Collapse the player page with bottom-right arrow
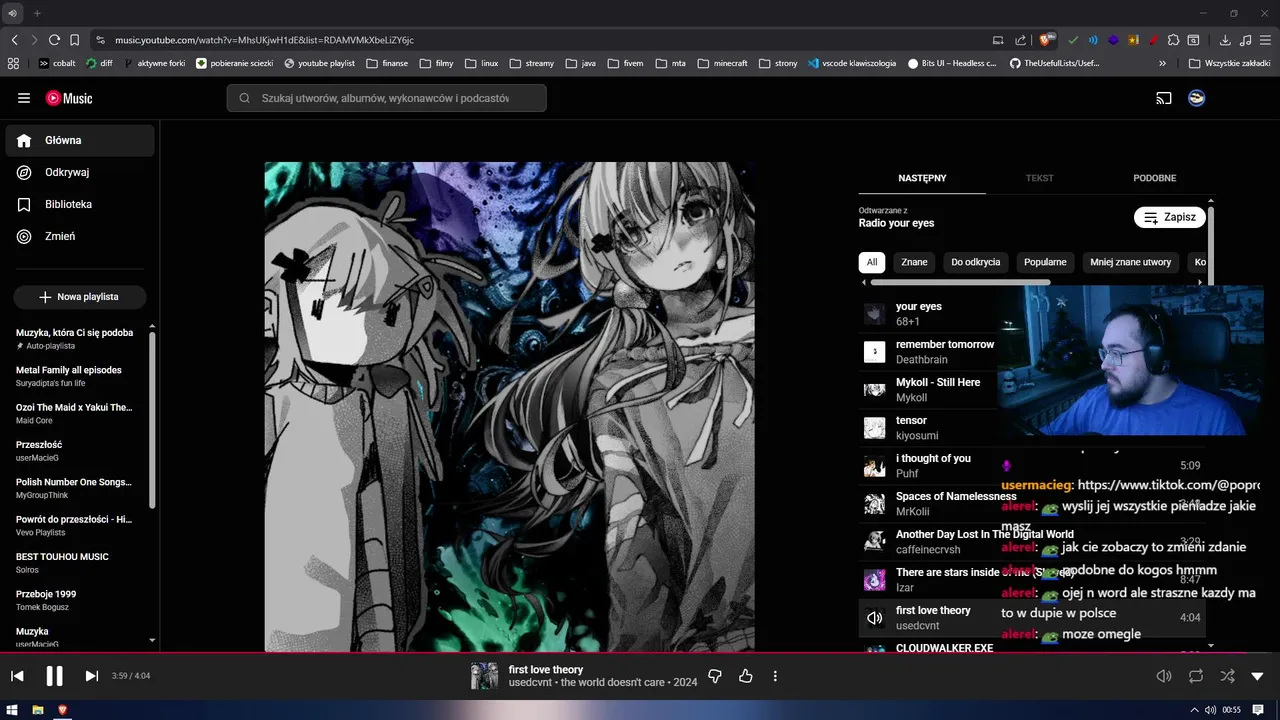Image resolution: width=1280 pixels, height=720 pixels. [x=1258, y=676]
